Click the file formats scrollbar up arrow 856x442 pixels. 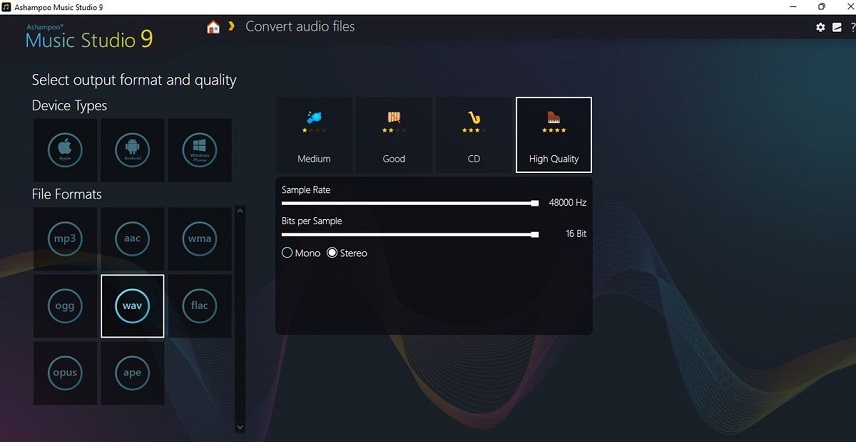tap(240, 211)
